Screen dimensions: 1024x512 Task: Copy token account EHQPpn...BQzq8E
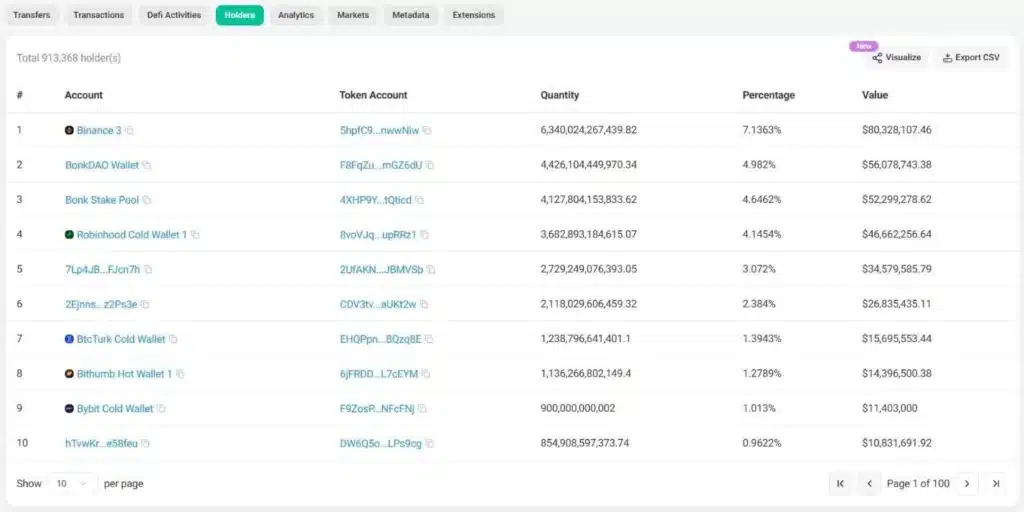click(x=429, y=339)
